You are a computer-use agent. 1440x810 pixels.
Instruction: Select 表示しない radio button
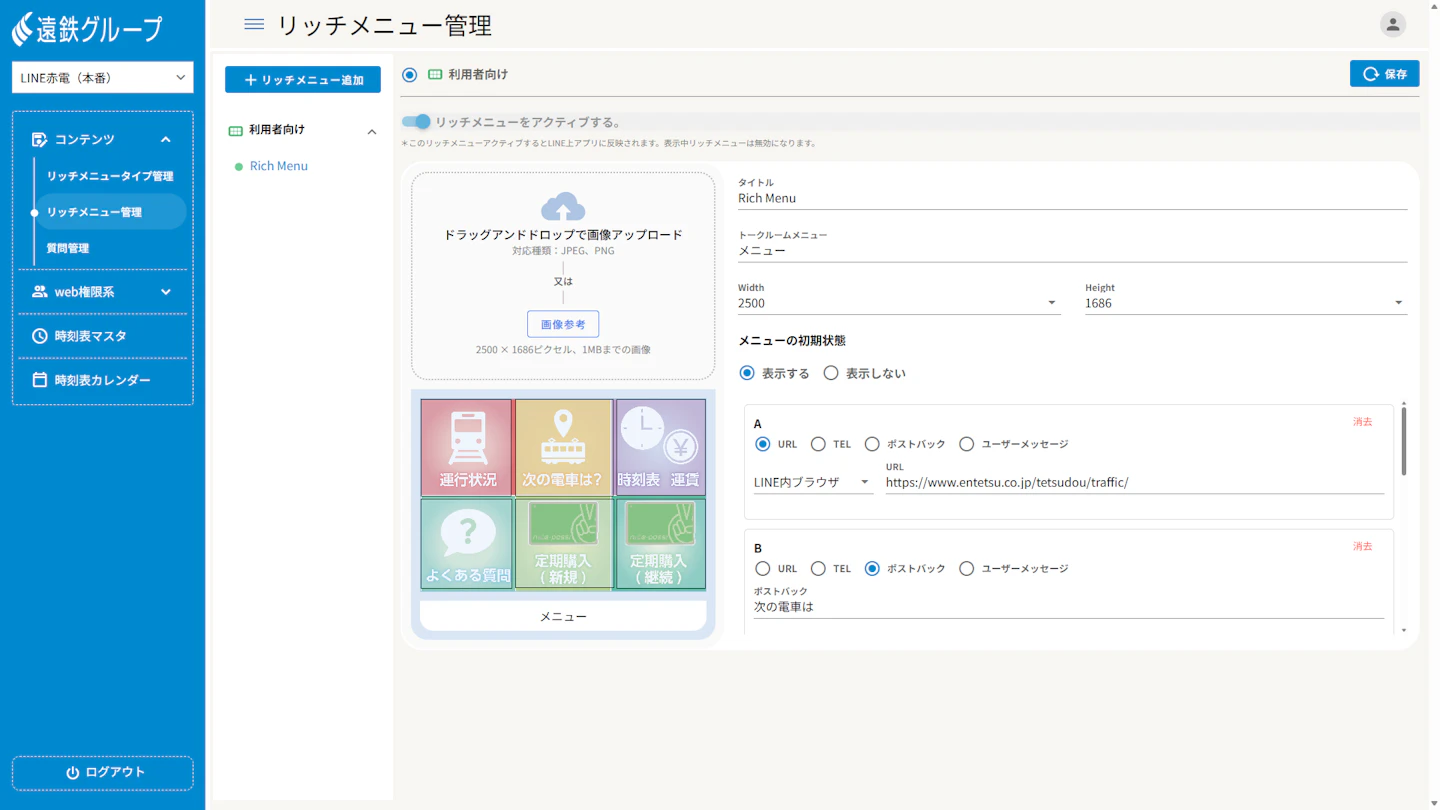(x=831, y=373)
